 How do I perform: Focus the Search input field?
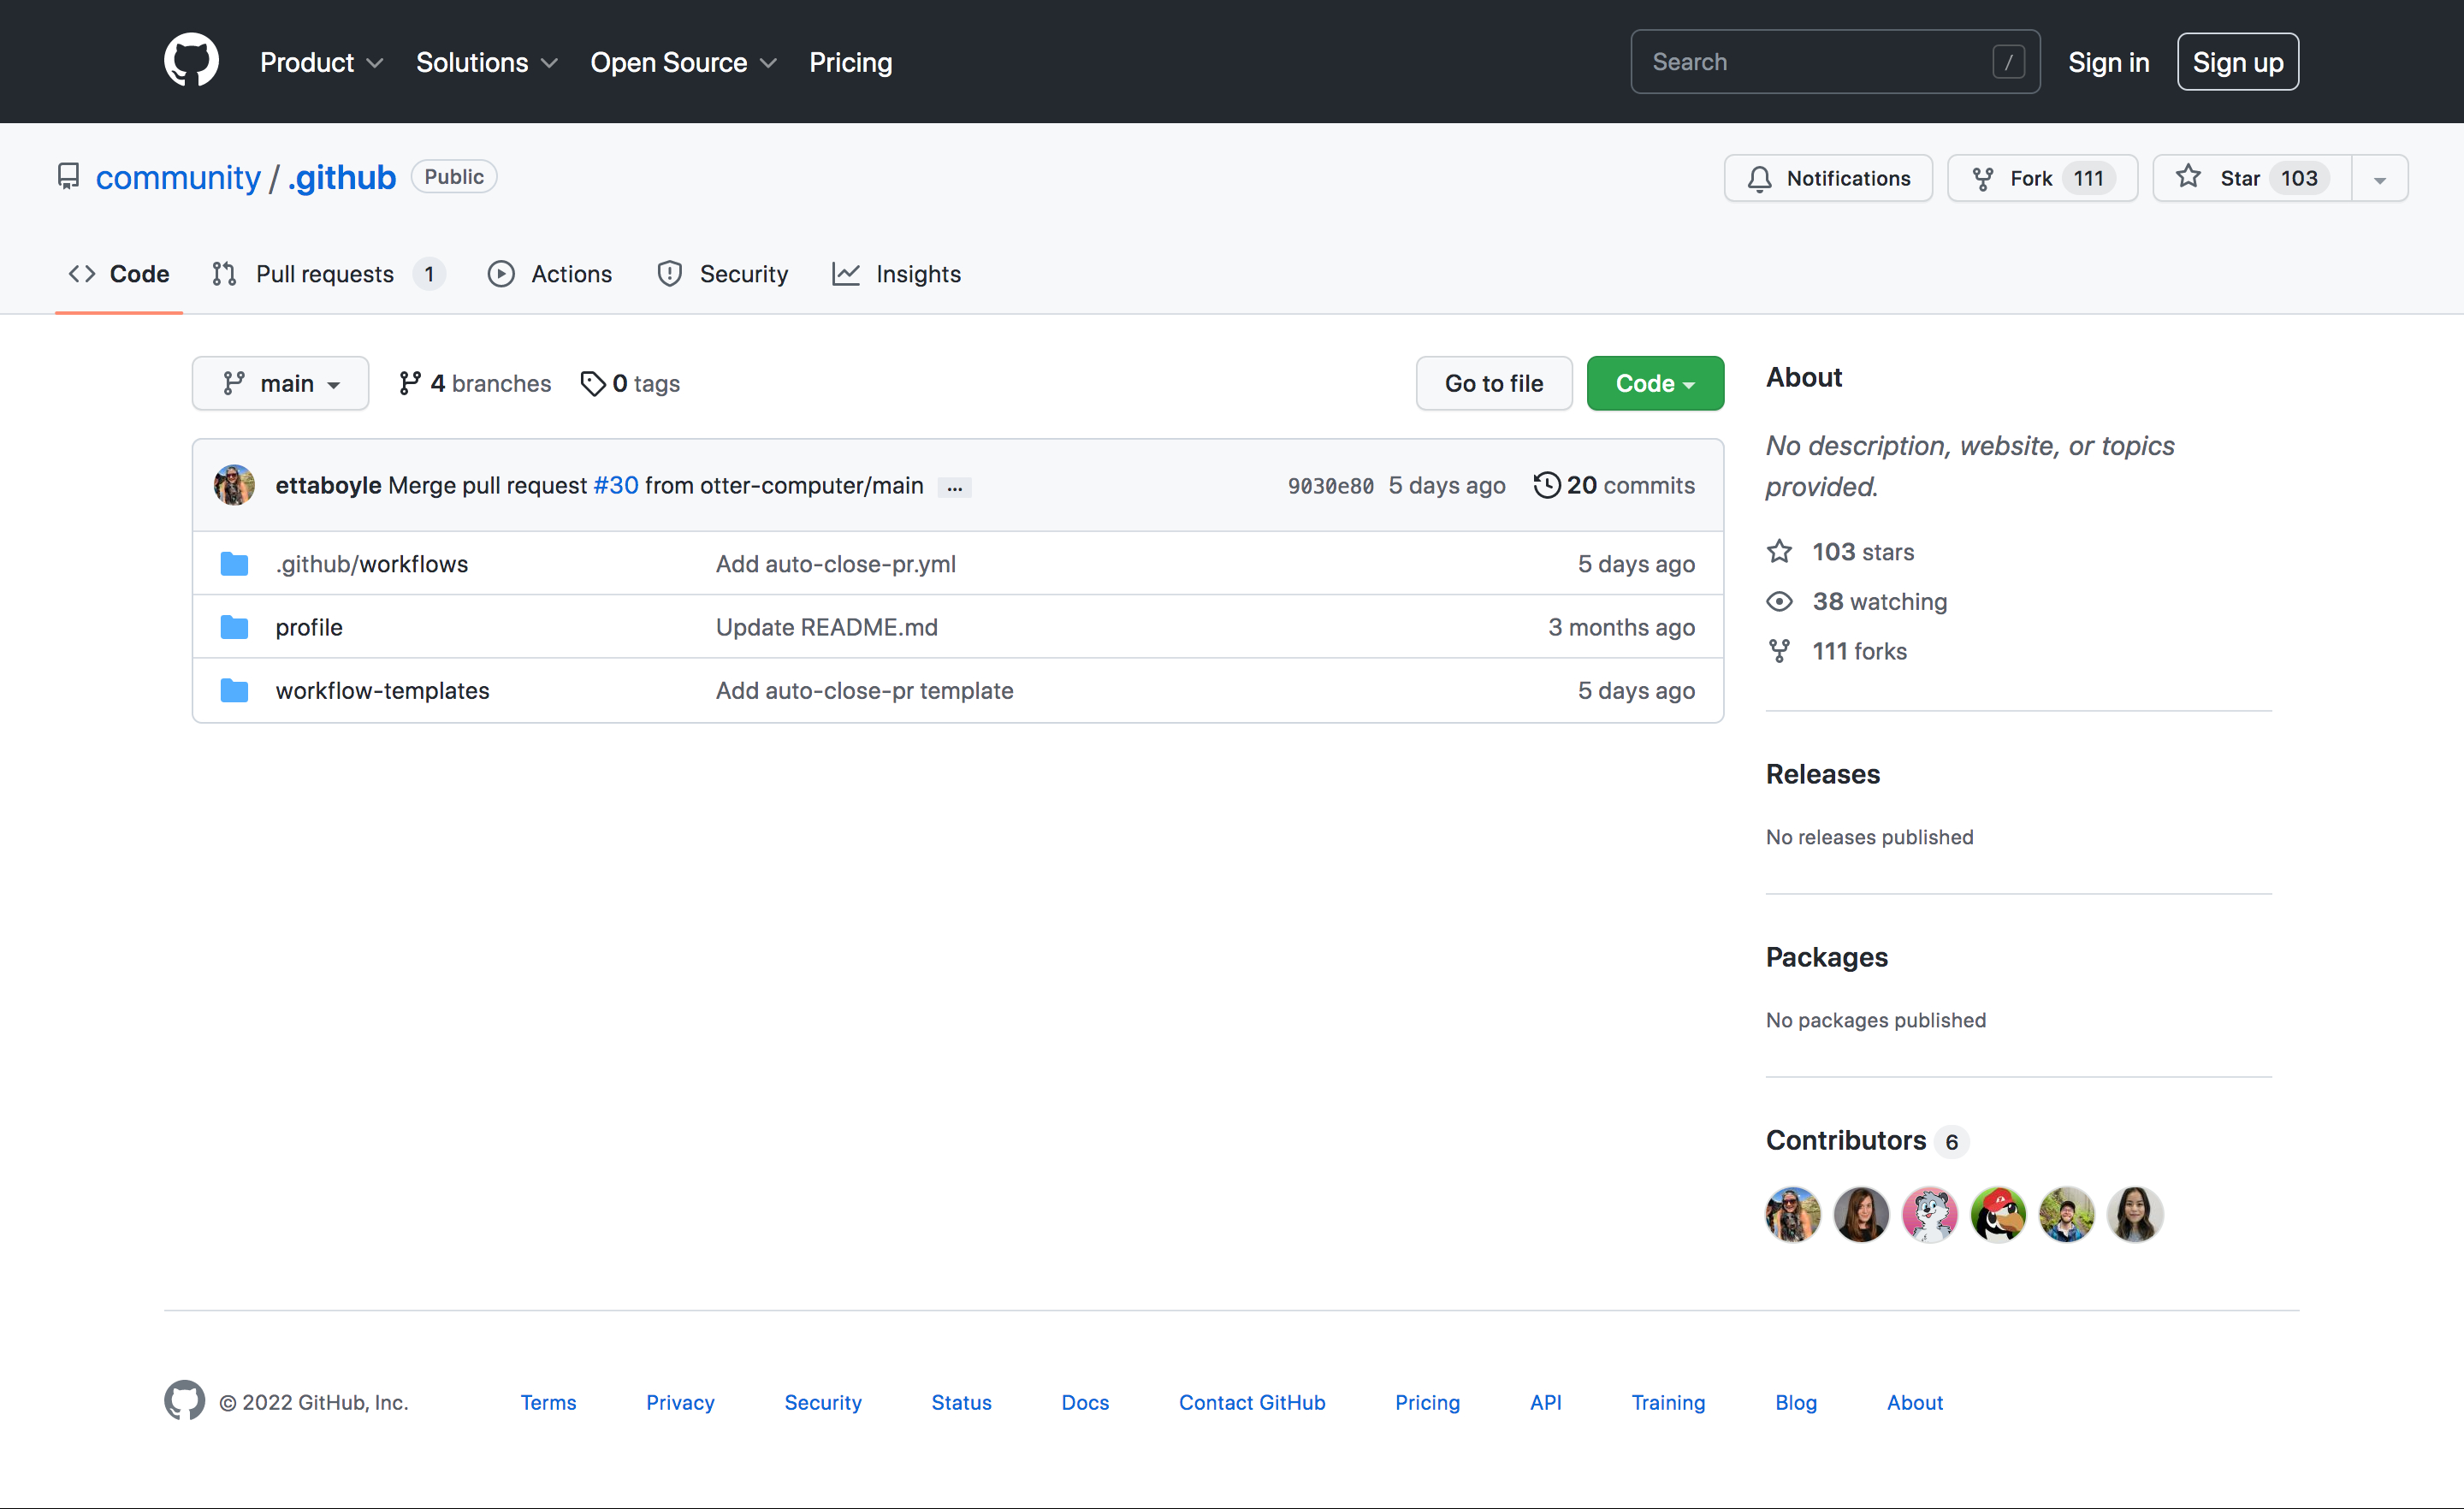point(1835,62)
